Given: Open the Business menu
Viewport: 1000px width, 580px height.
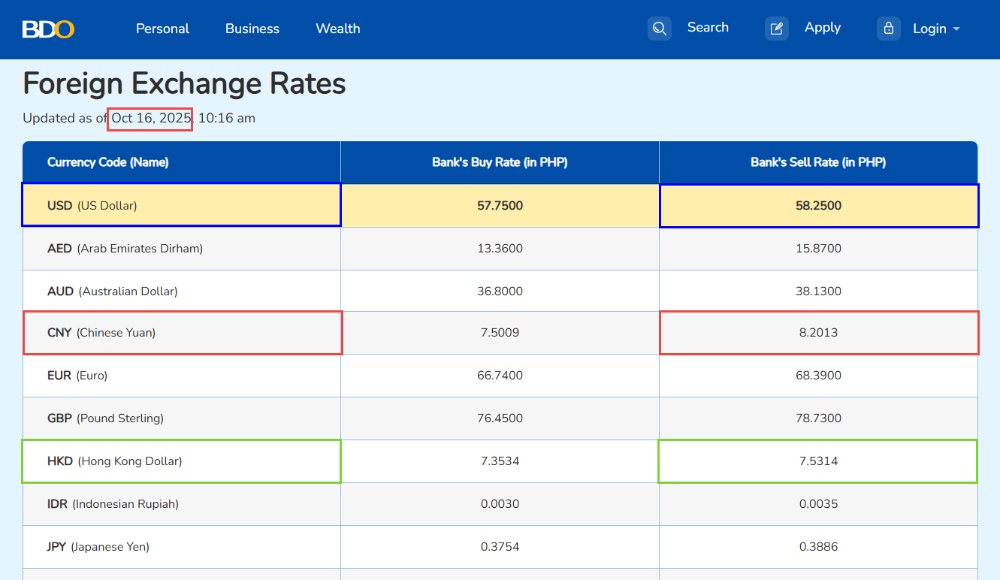Looking at the screenshot, I should click(x=252, y=29).
